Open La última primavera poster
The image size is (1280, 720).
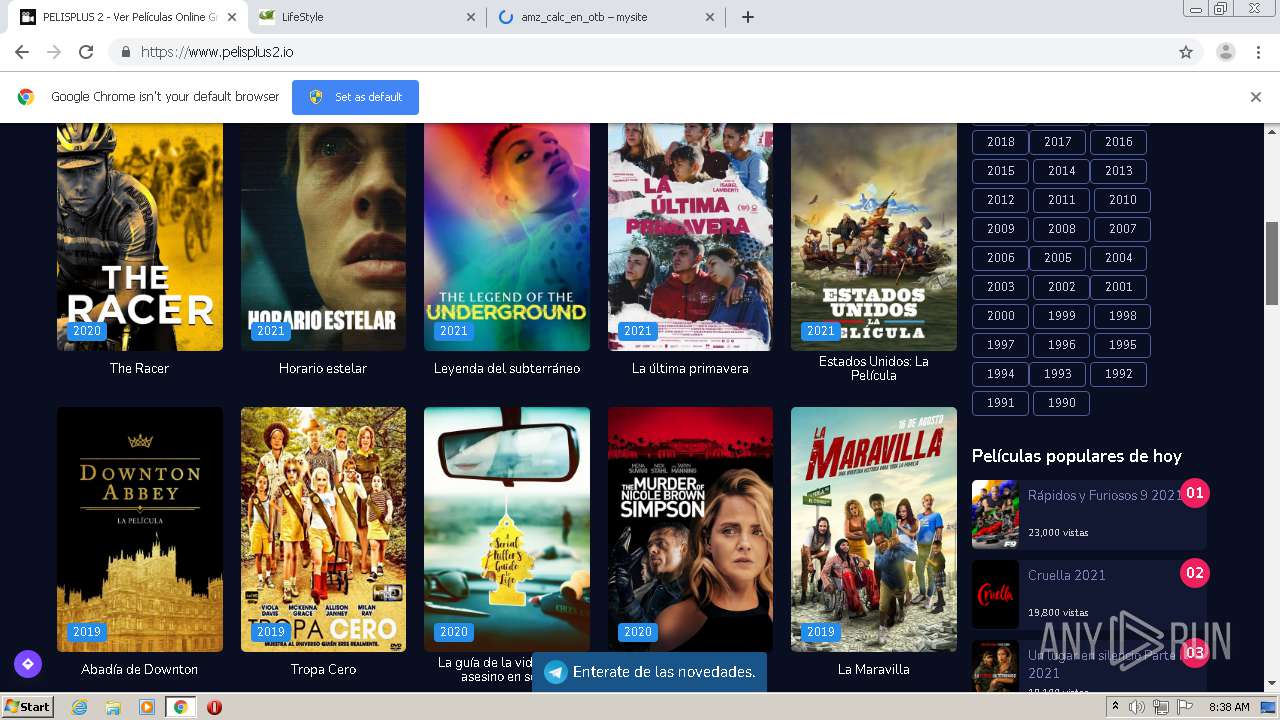pos(690,236)
